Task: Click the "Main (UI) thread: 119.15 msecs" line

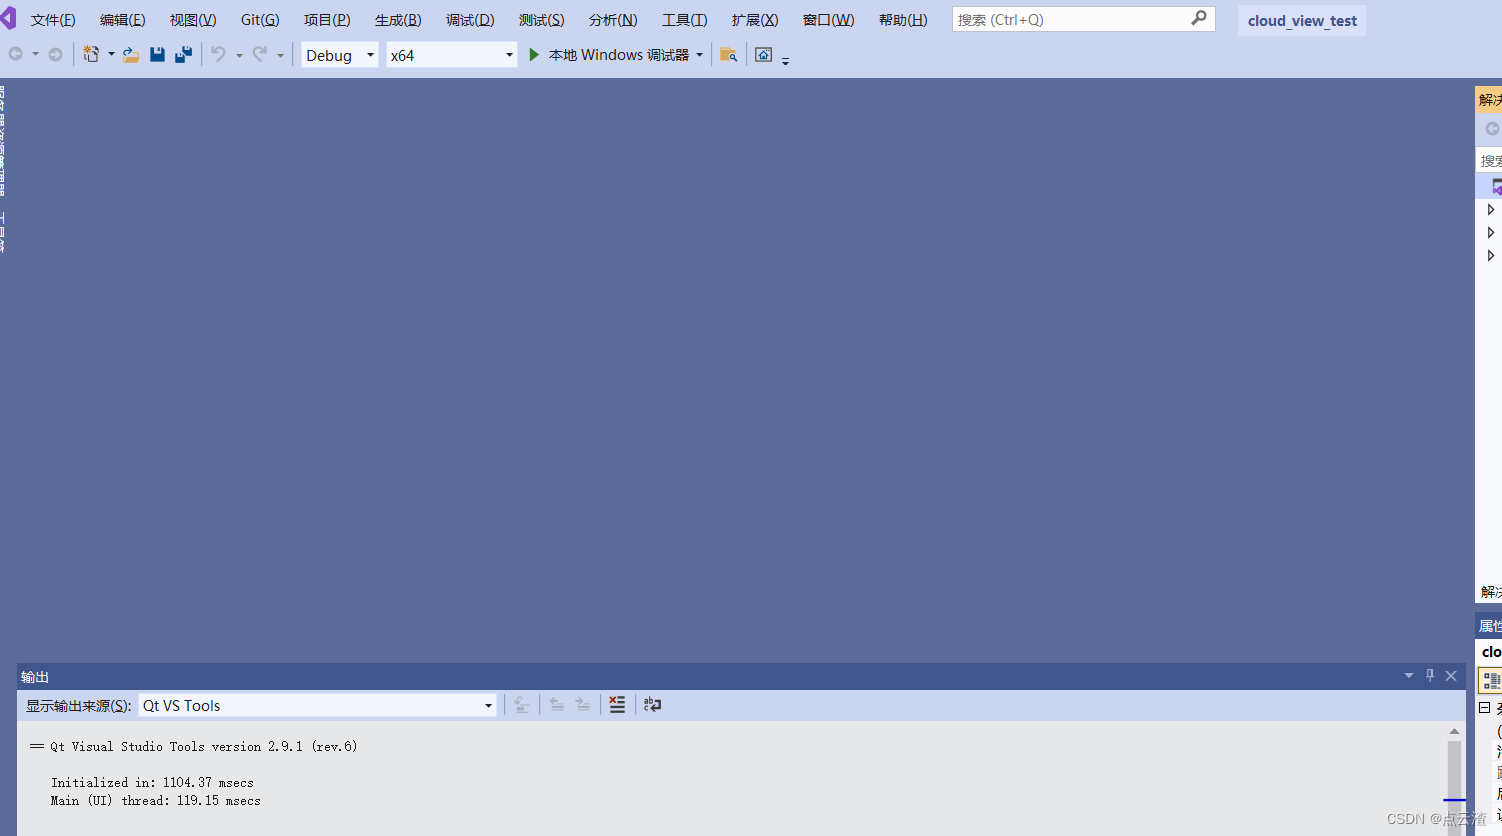Action: click(156, 800)
